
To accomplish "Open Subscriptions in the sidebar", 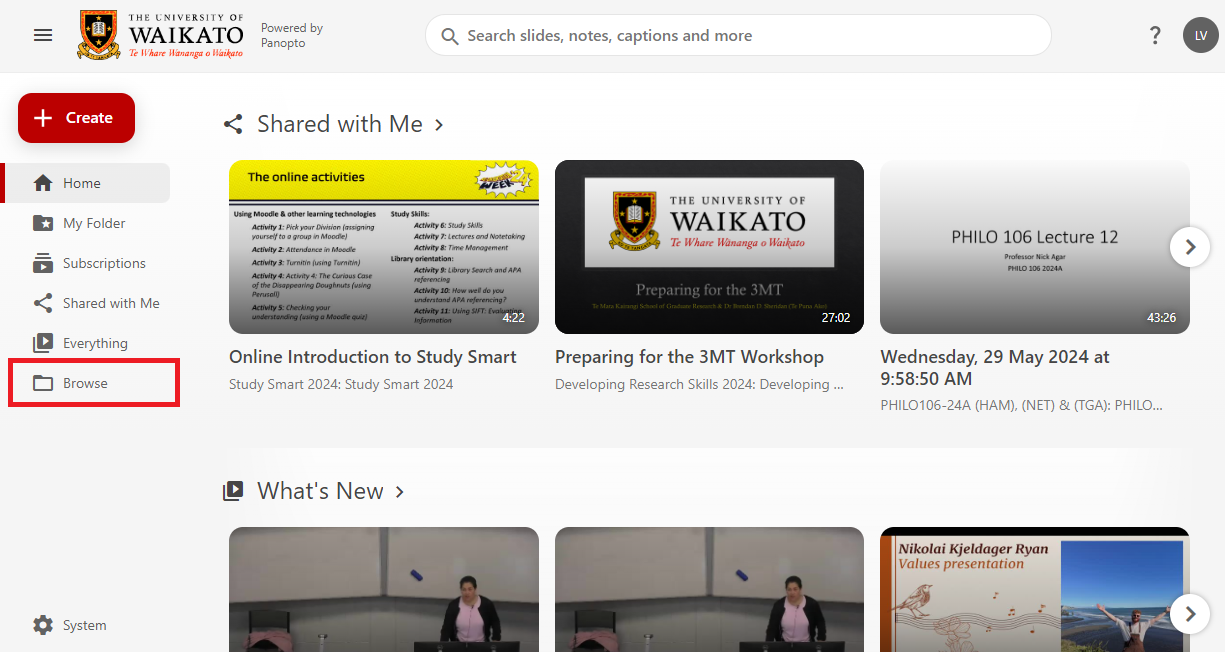I will [x=104, y=263].
